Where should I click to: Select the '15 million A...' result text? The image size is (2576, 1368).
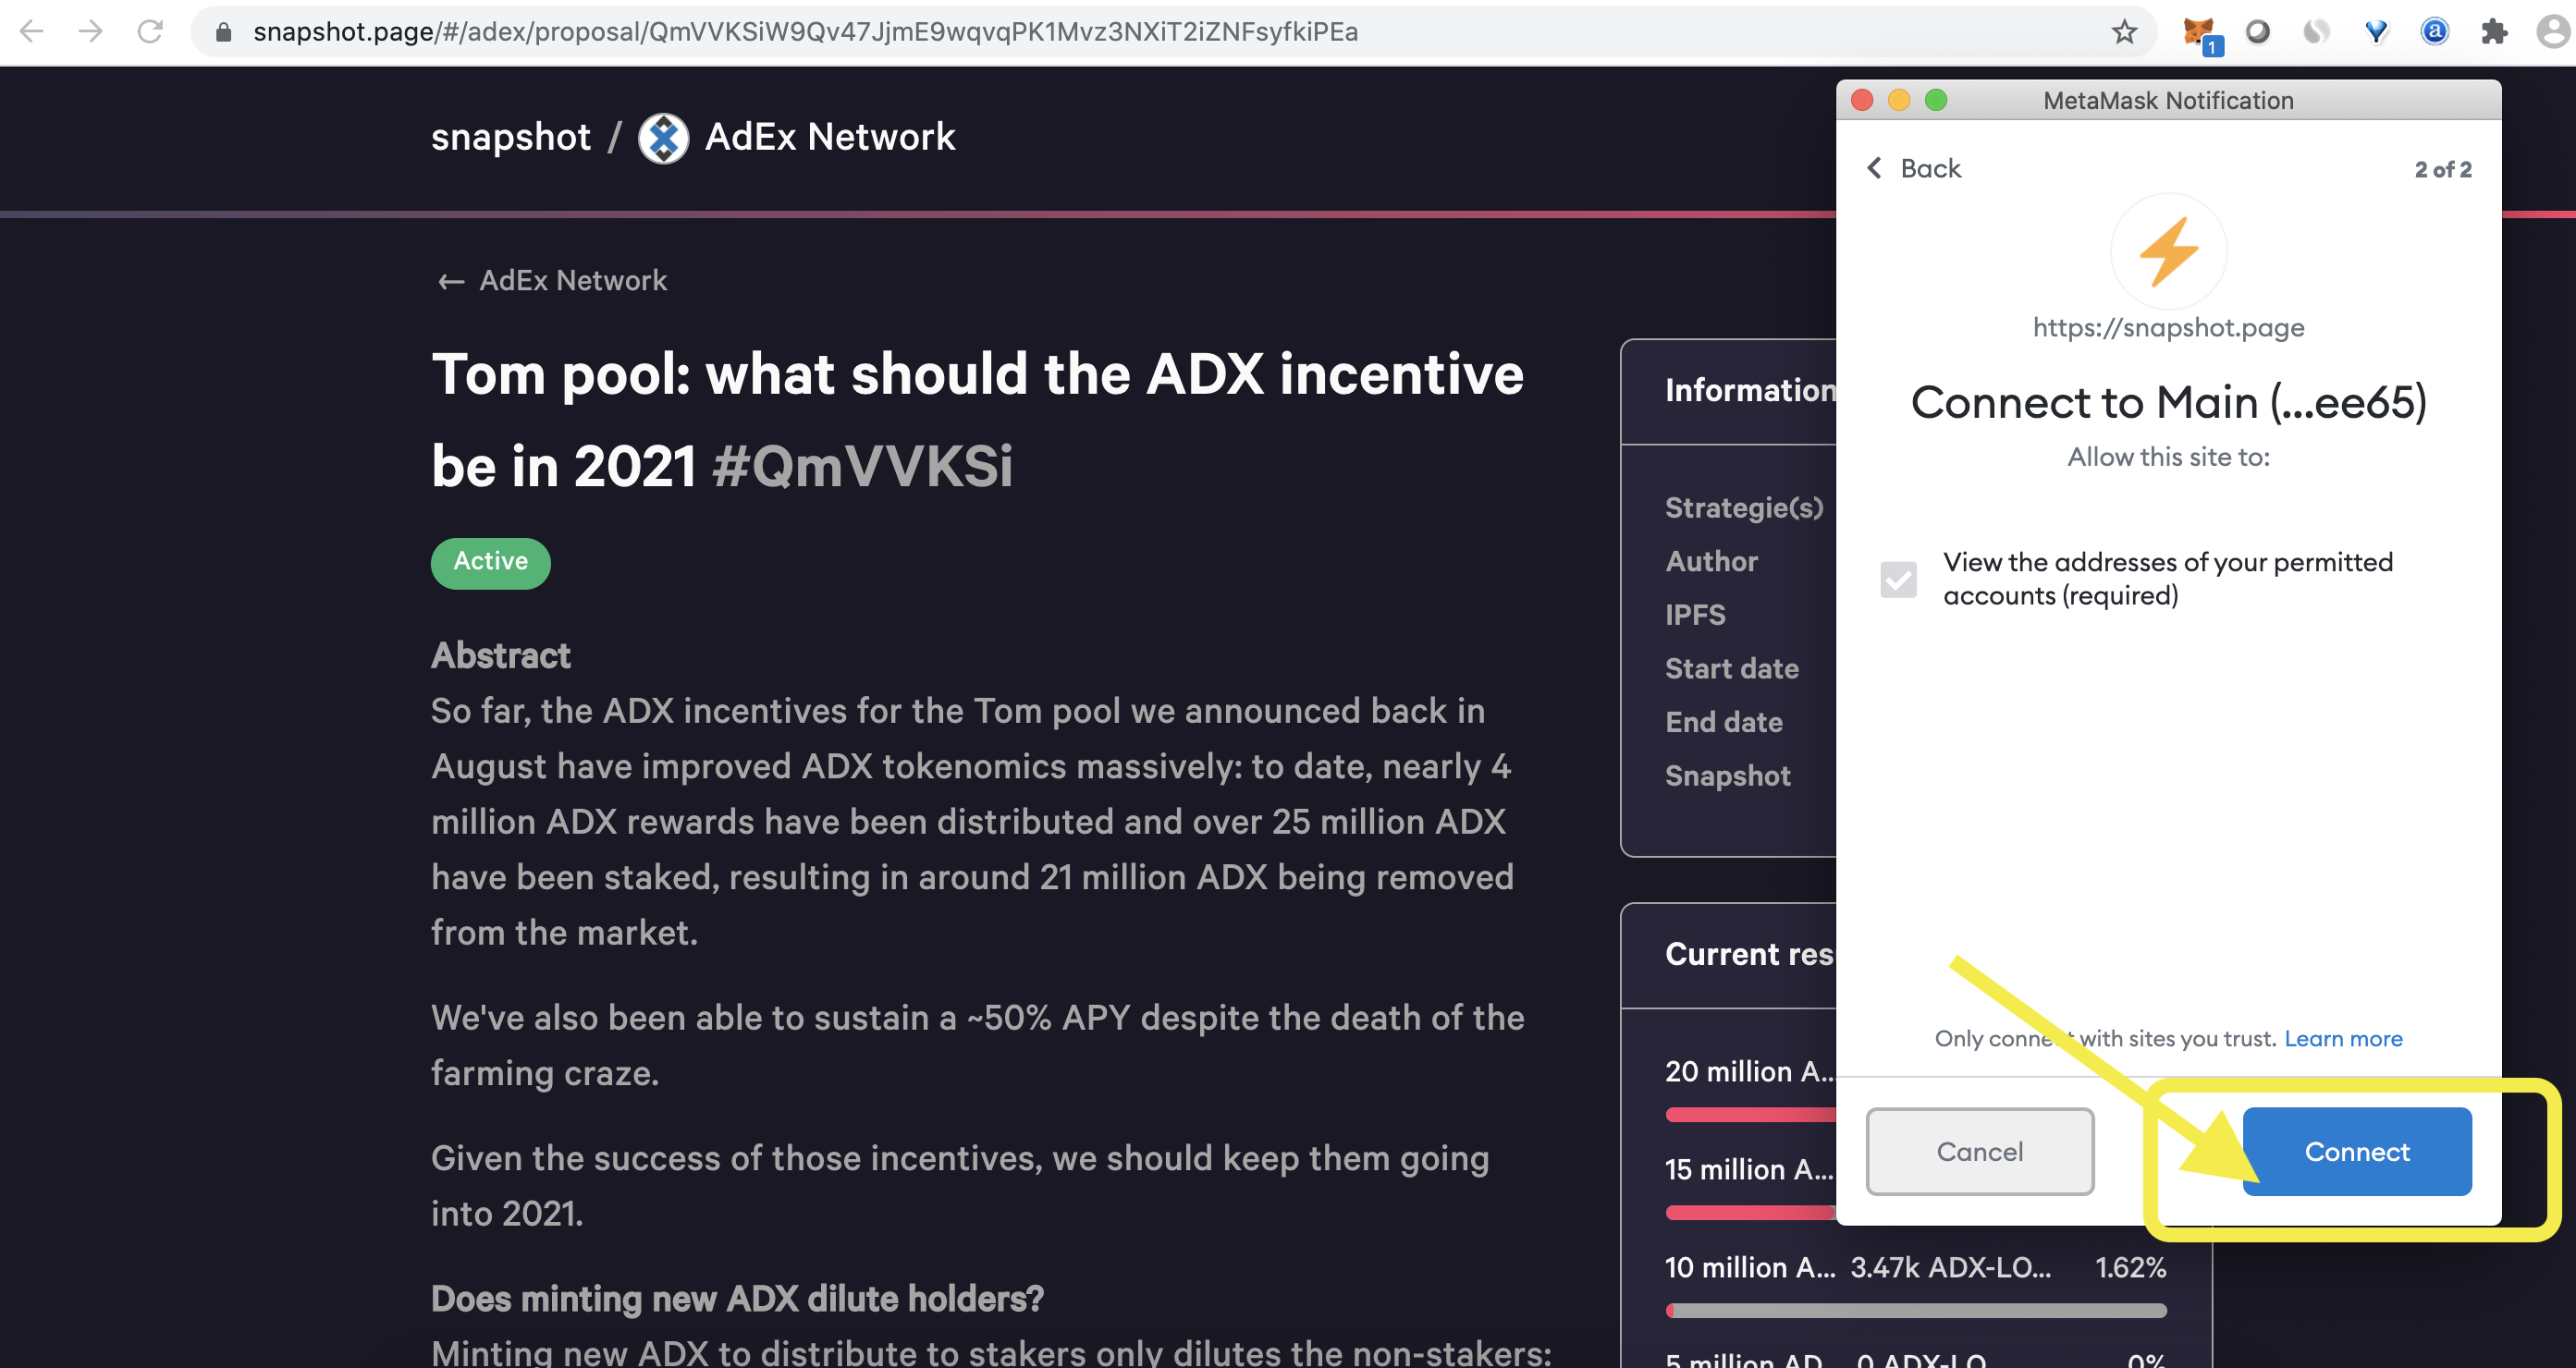(1750, 1169)
